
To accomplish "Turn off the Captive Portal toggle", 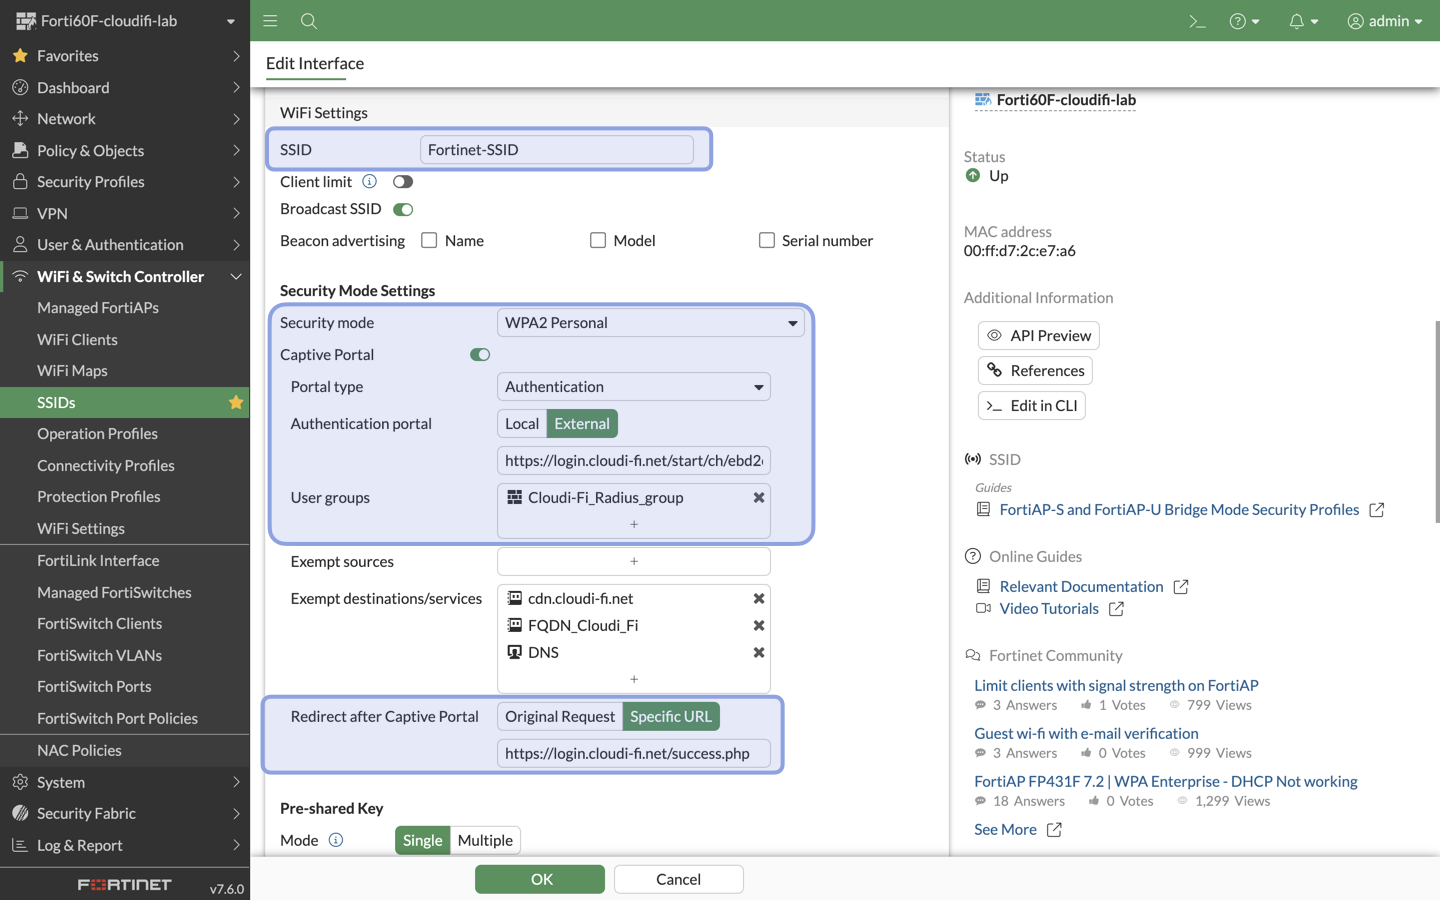I will pyautogui.click(x=479, y=354).
